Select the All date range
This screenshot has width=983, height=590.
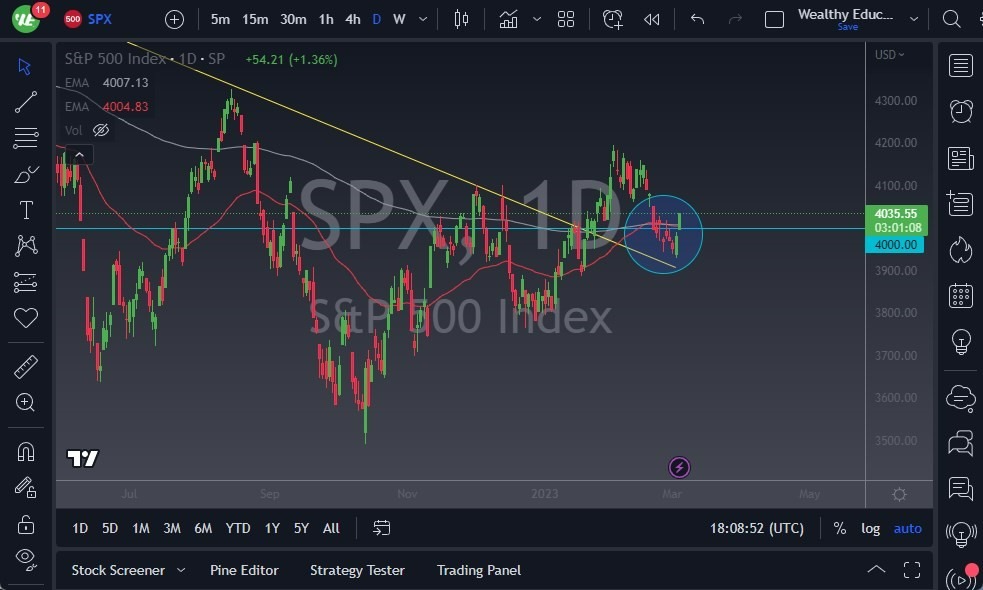coord(331,528)
